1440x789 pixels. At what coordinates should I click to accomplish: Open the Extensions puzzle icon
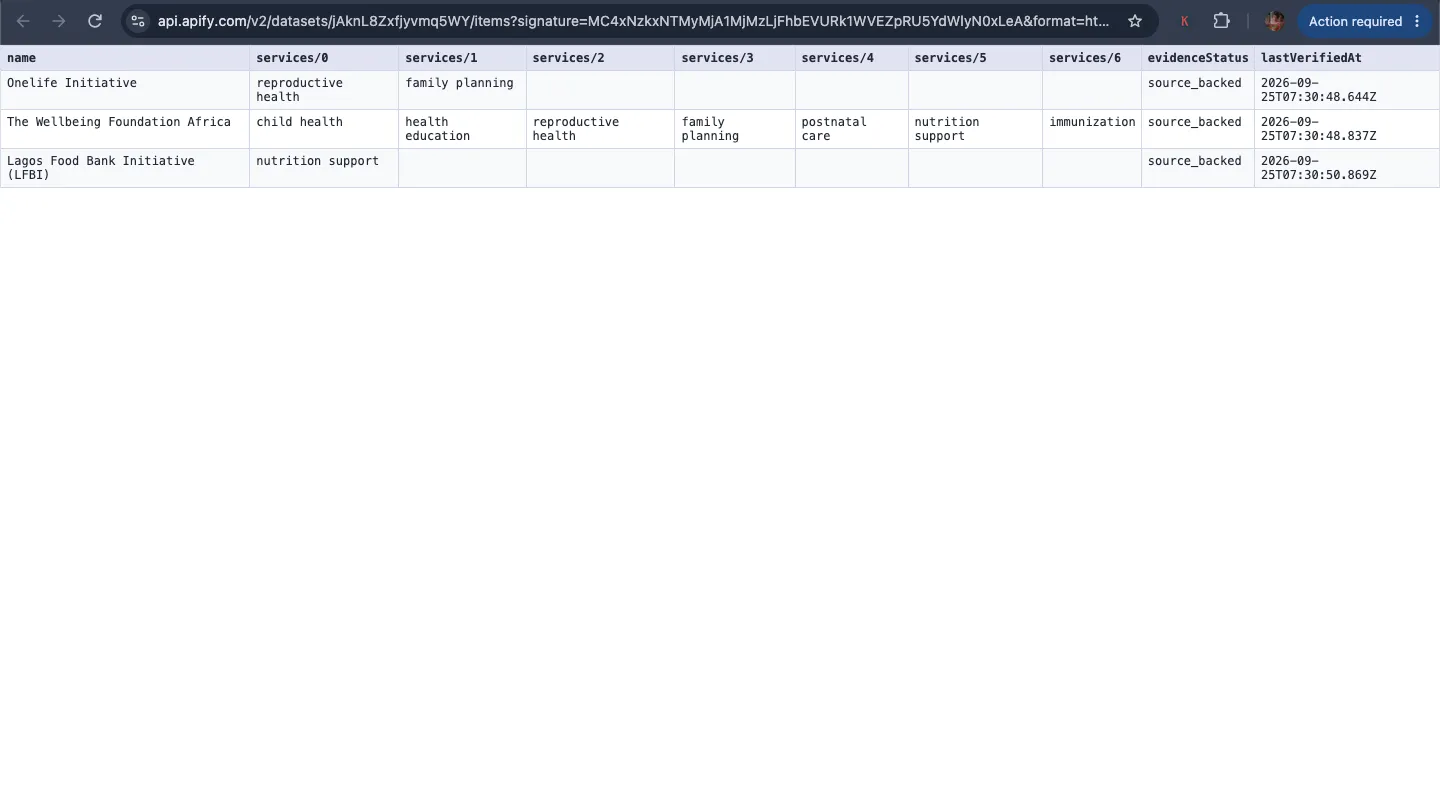pyautogui.click(x=1221, y=21)
